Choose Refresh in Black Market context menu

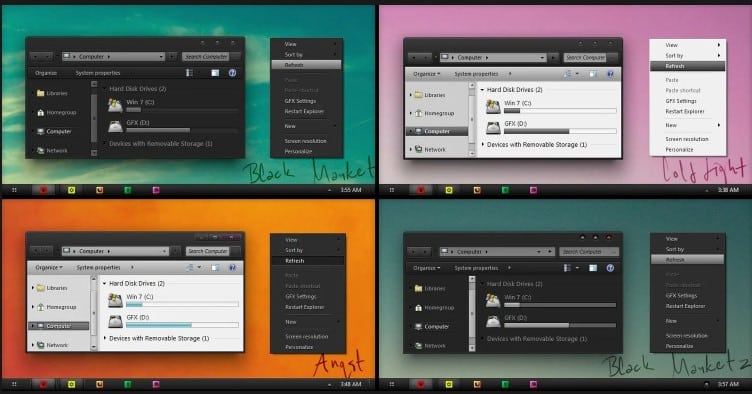point(306,65)
